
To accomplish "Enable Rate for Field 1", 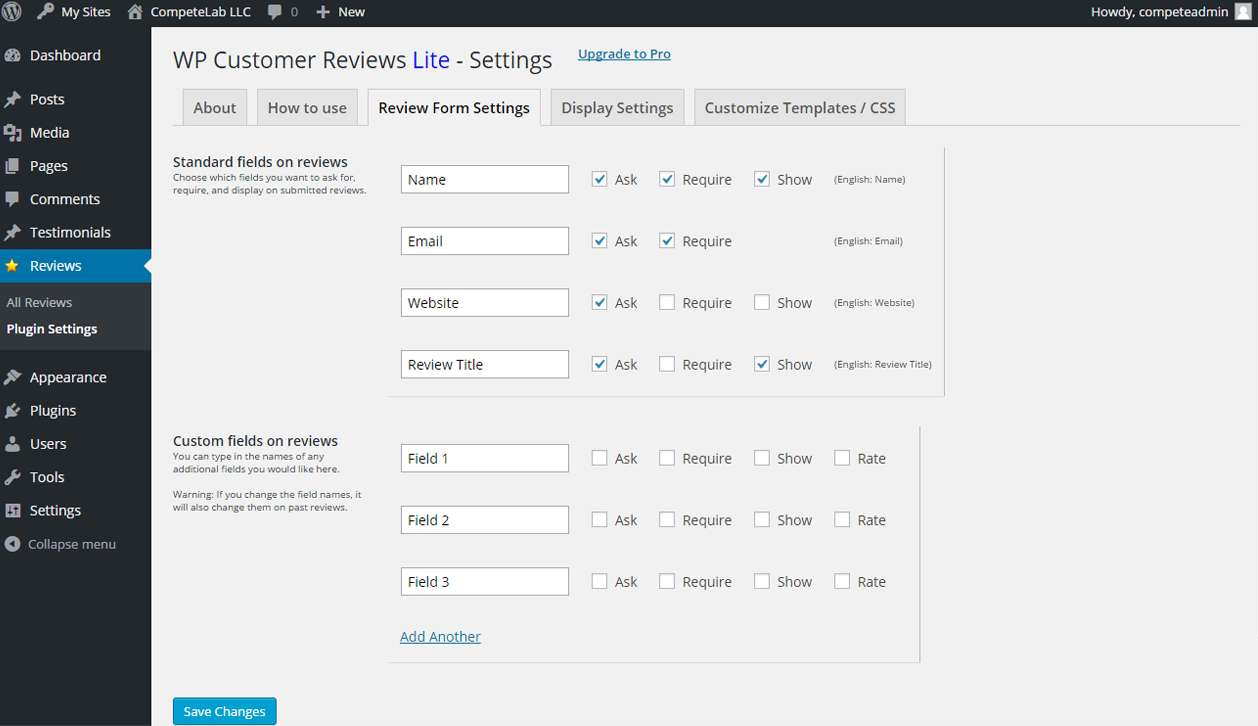I will pos(841,457).
